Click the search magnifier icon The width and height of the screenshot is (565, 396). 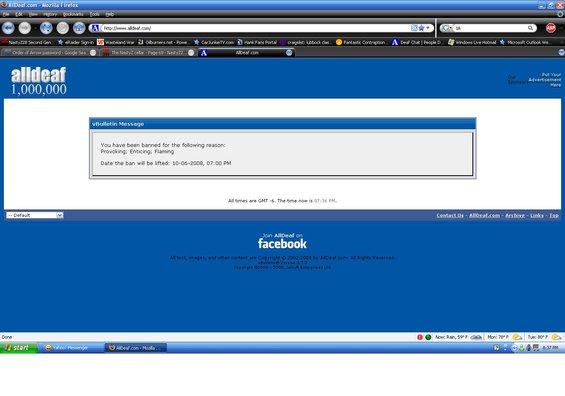click(530, 28)
